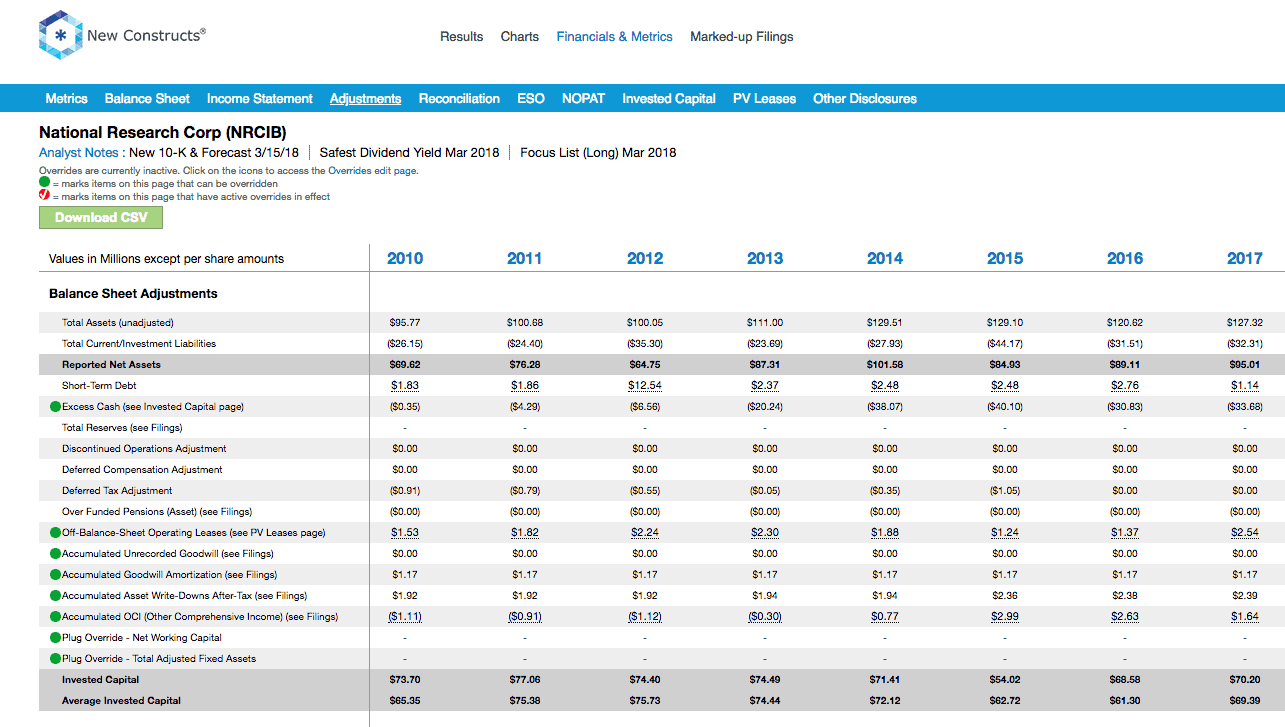The image size is (1285, 727).
Task: Click the New Constructs hexagon logo
Action: [60, 36]
